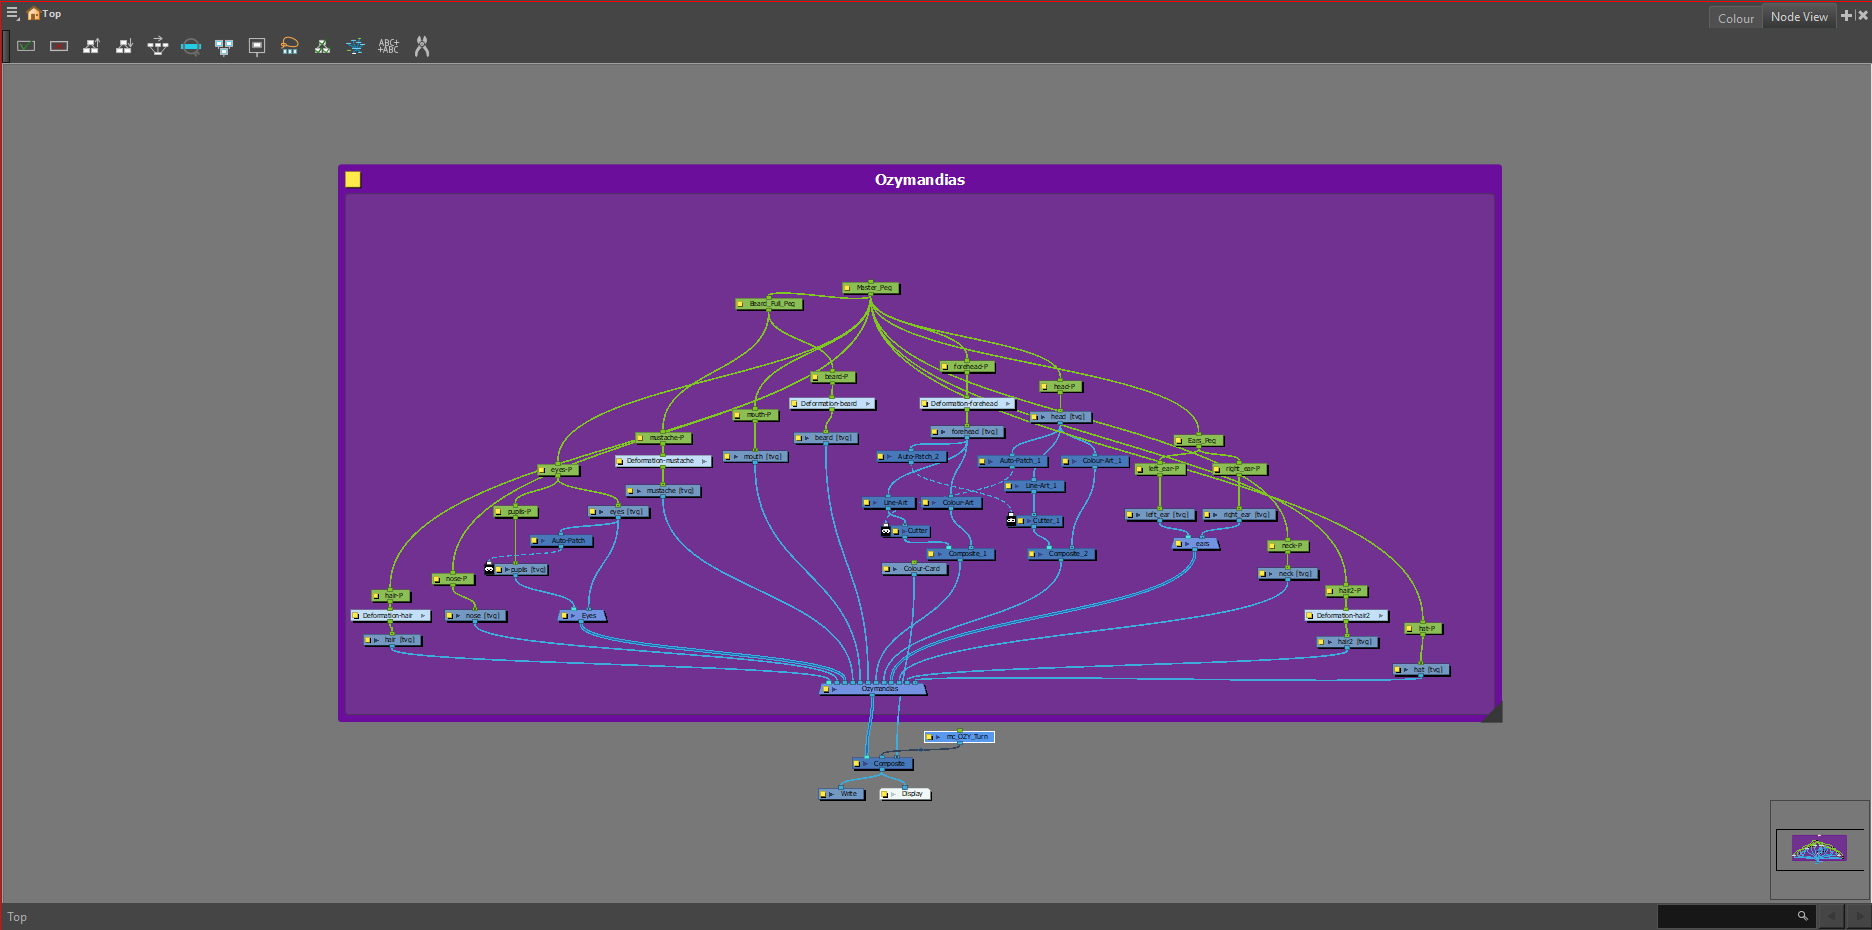Click the green checkmark Enable icon
This screenshot has height=930, width=1872.
click(x=26, y=46)
